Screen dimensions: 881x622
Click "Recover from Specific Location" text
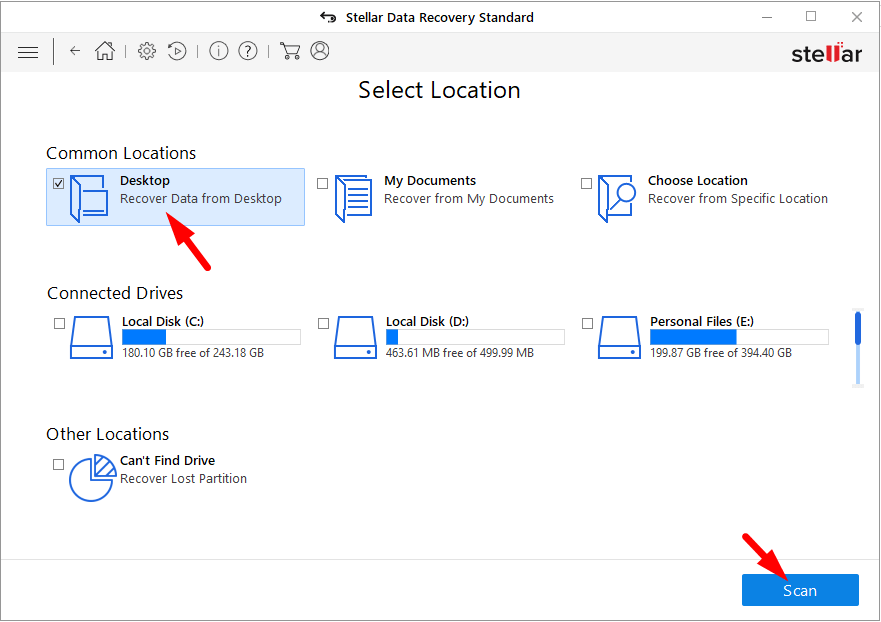point(738,199)
